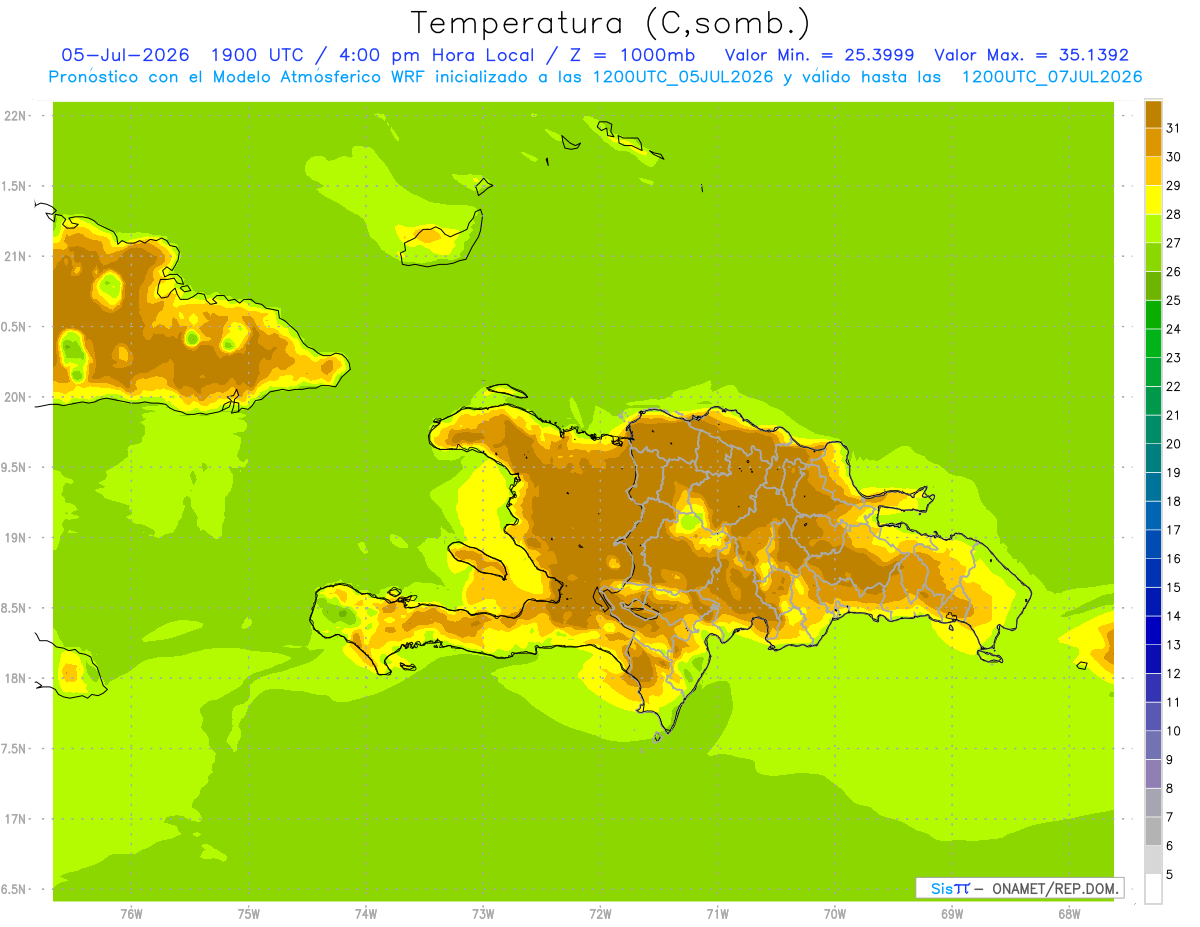1200x927 pixels.
Task: Click the legend value '20'
Action: tap(1173, 444)
